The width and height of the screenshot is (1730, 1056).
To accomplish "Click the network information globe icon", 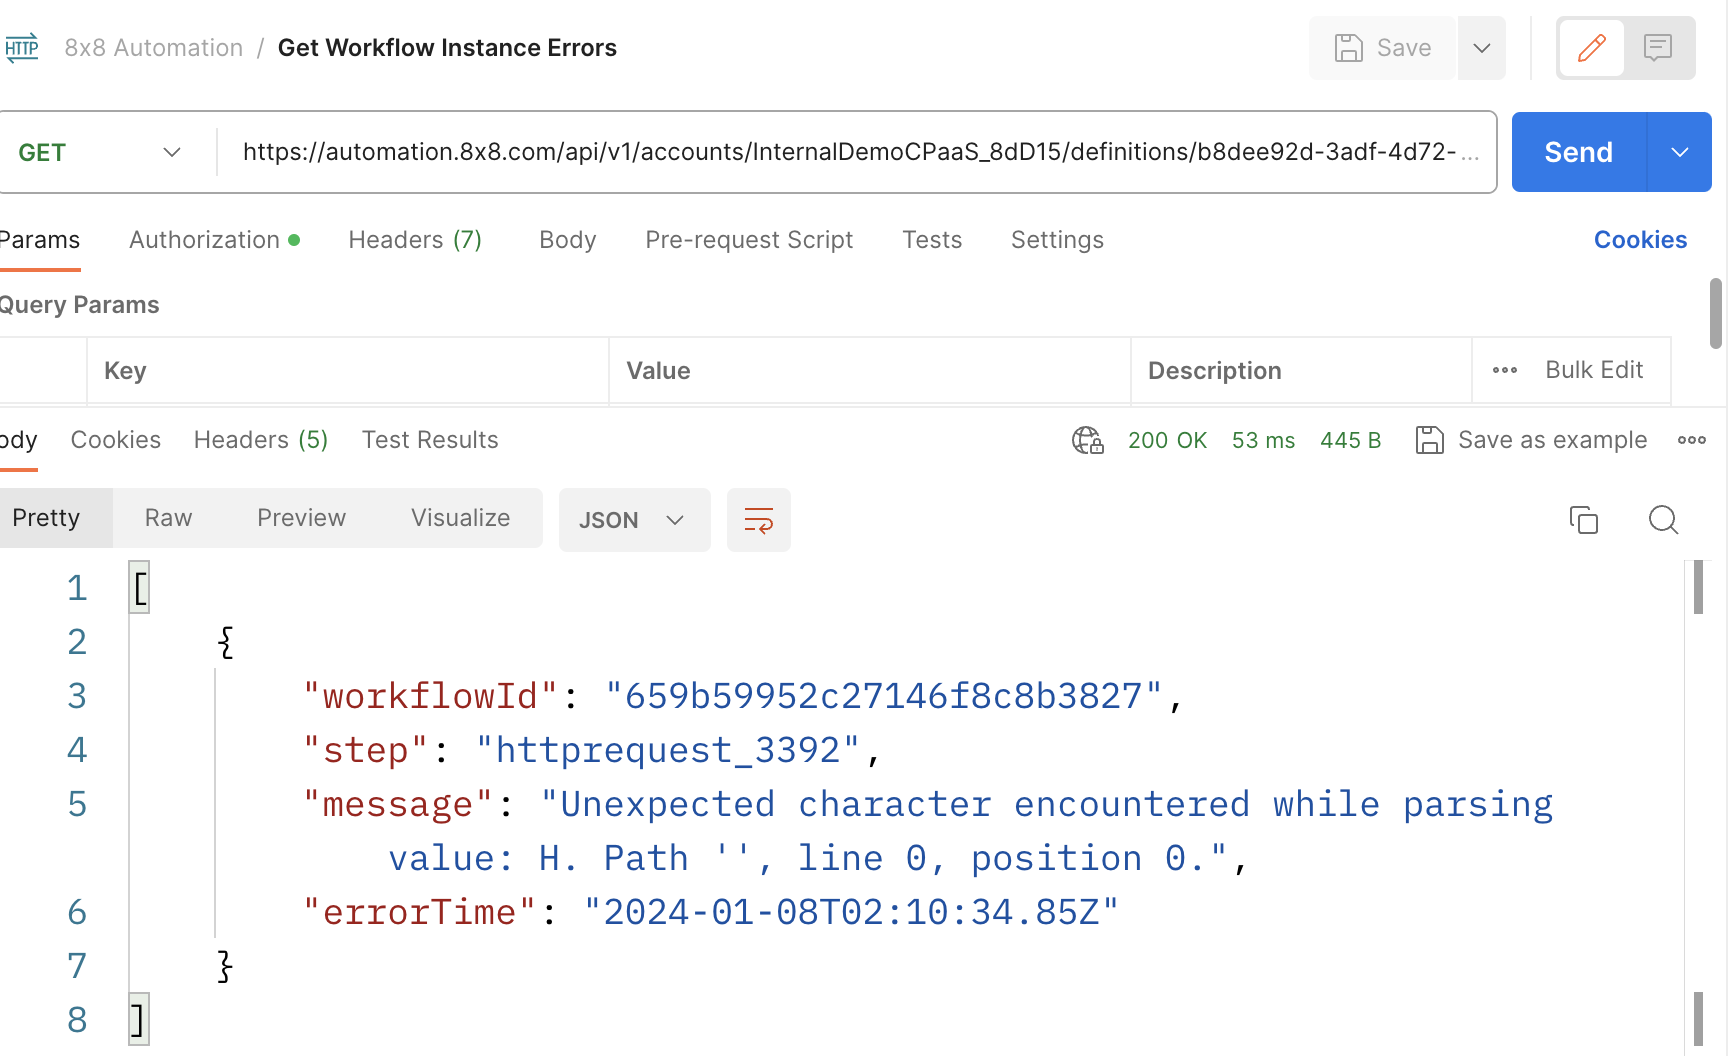I will pyautogui.click(x=1087, y=440).
